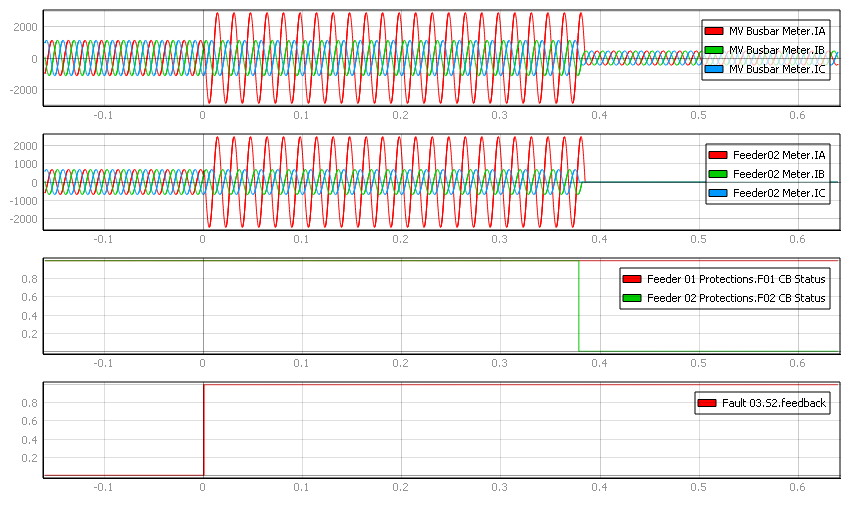Viewport: 850px width, 508px height.
Task: Click the green swatch for MV Busbar Meter.IB
Action: click(714, 50)
